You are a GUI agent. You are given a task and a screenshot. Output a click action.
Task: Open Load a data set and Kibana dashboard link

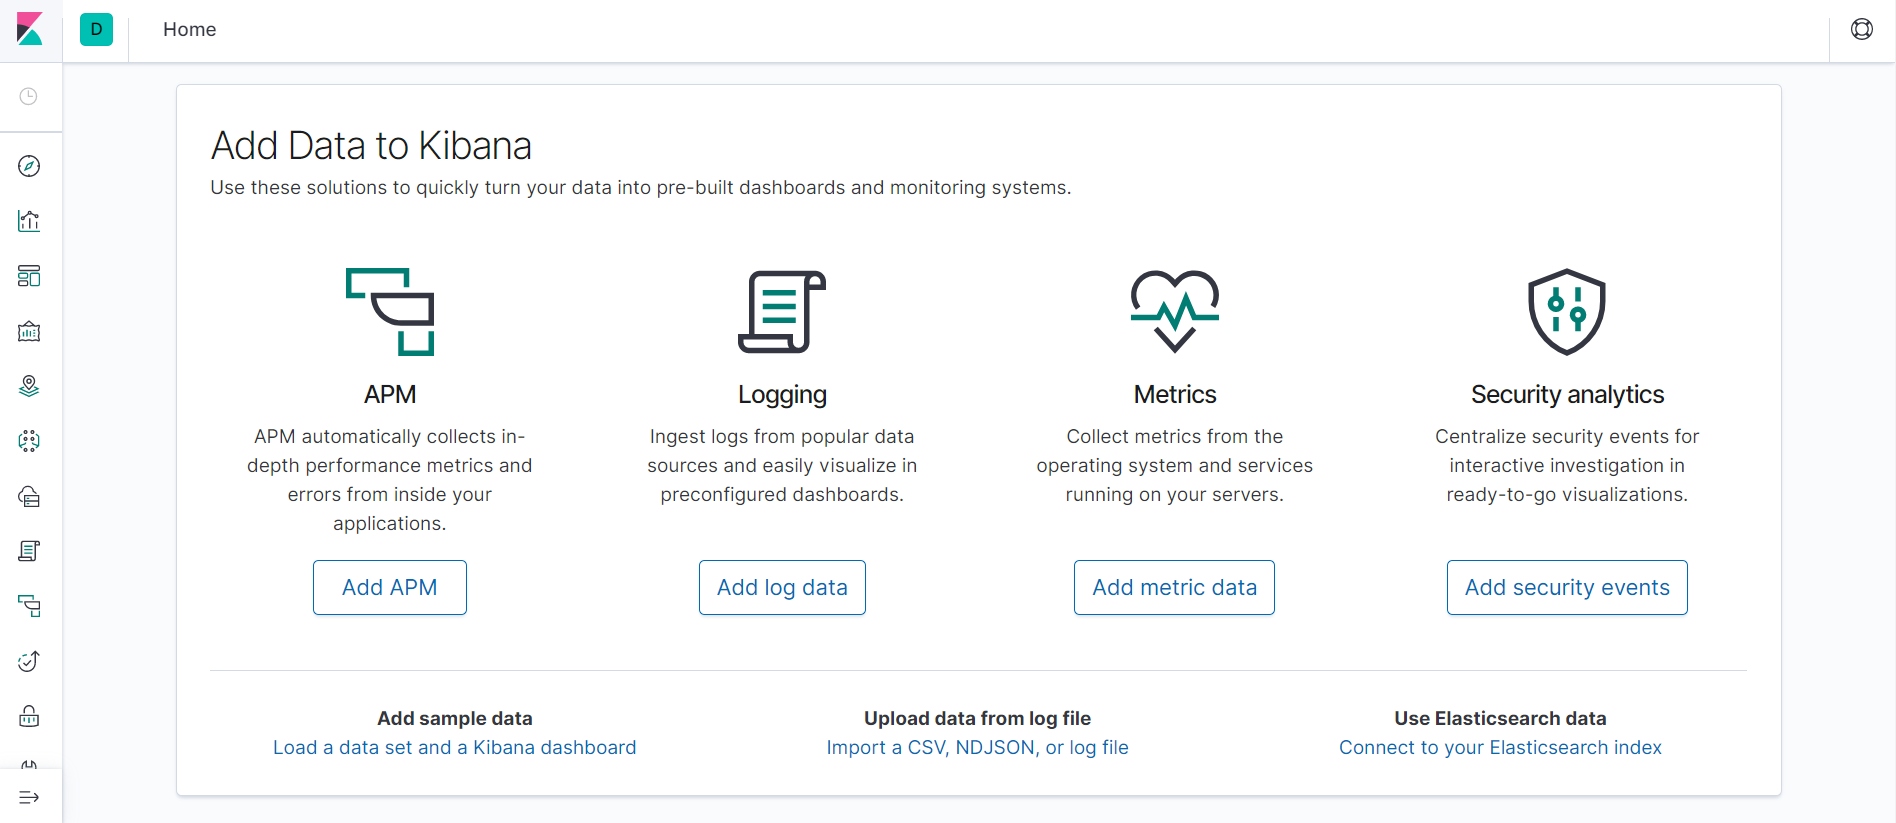point(455,747)
